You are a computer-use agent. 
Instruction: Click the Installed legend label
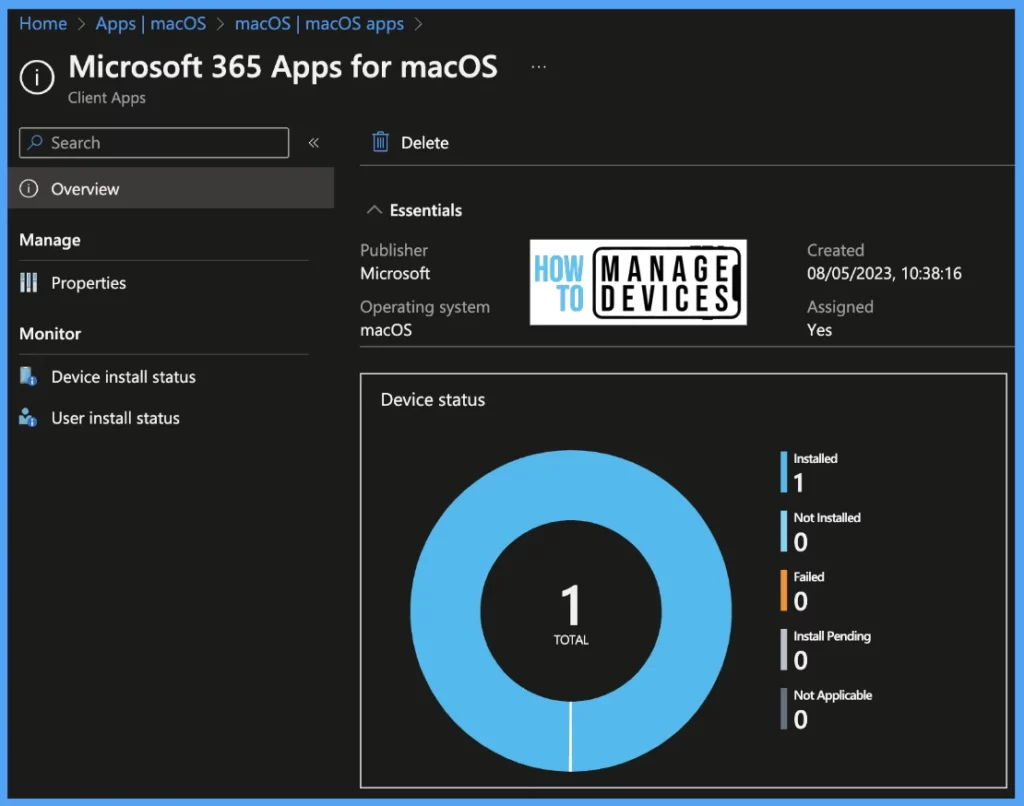tap(815, 459)
